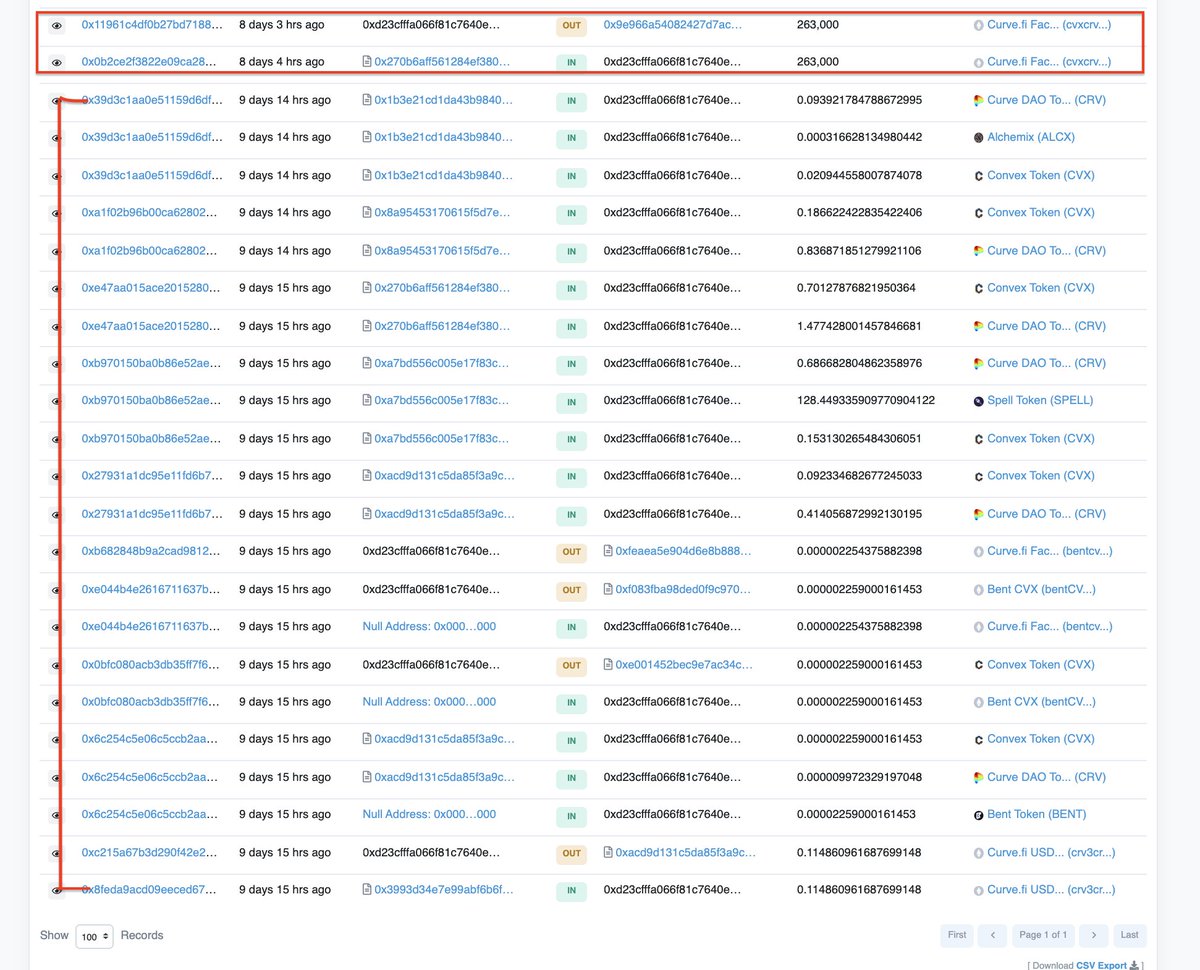1200x970 pixels.
Task: Open Bent CVX token link in 0xf083fba98ded0f9c970 row
Action: 1041,589
